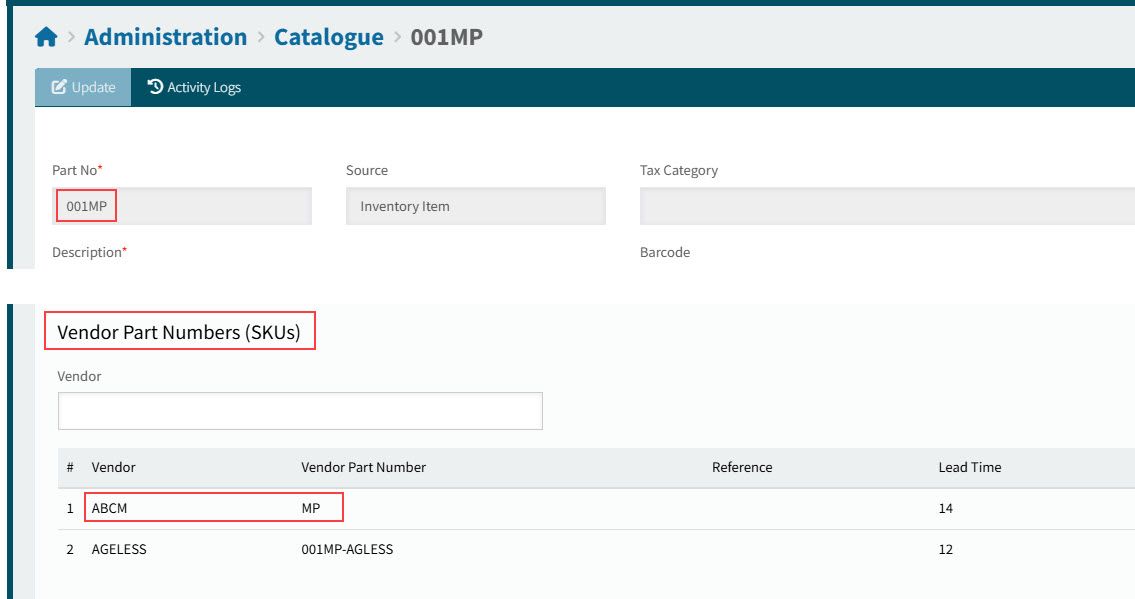Click the Lead Time column header

pos(969,467)
